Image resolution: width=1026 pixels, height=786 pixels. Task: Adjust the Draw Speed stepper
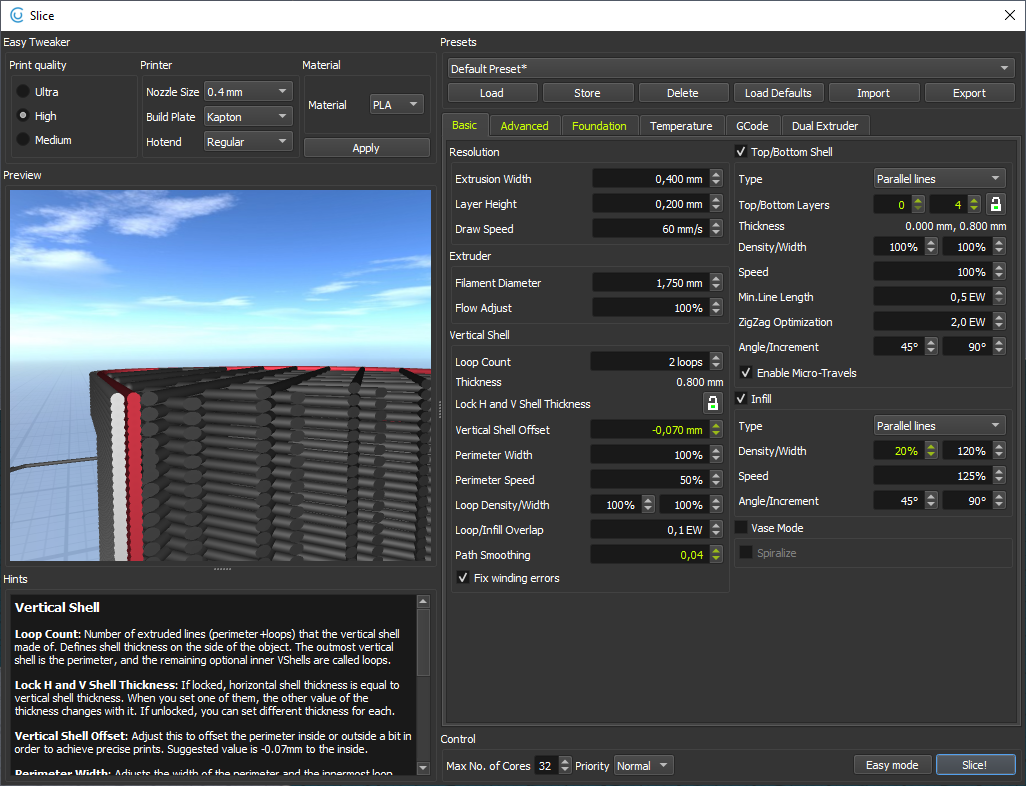(716, 229)
